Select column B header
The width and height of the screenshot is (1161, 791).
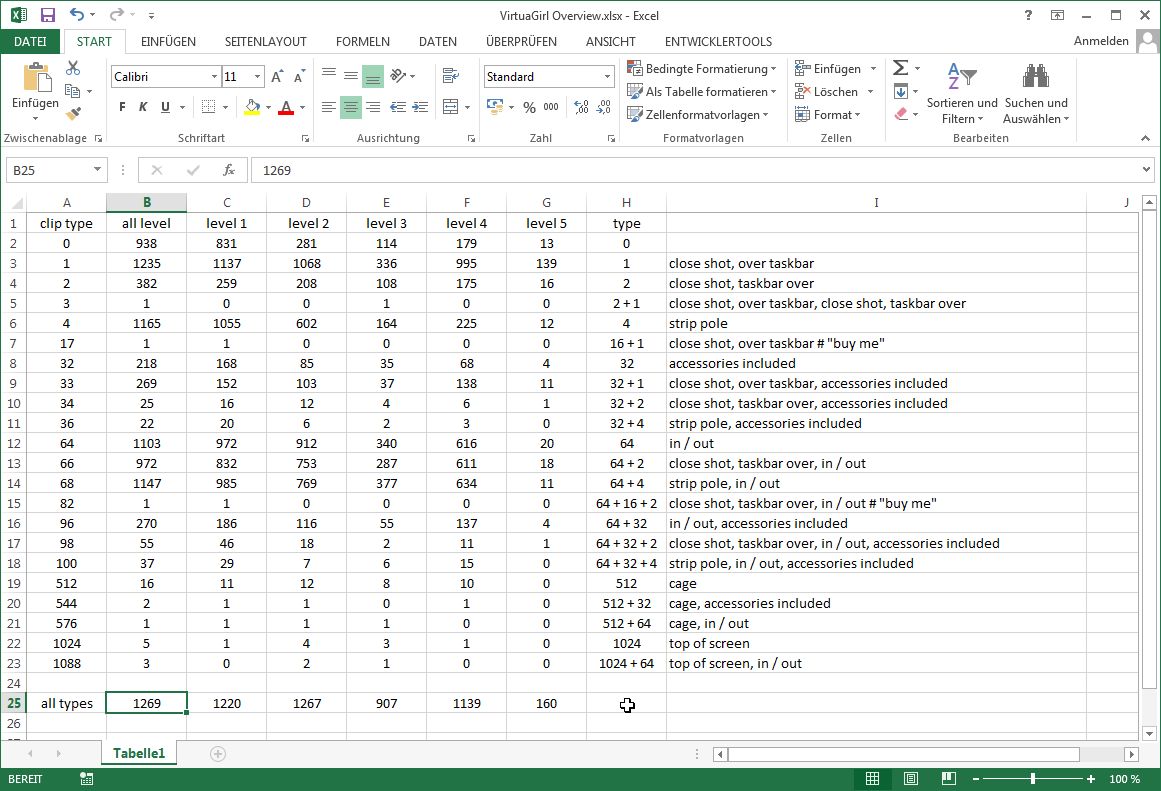tap(147, 202)
